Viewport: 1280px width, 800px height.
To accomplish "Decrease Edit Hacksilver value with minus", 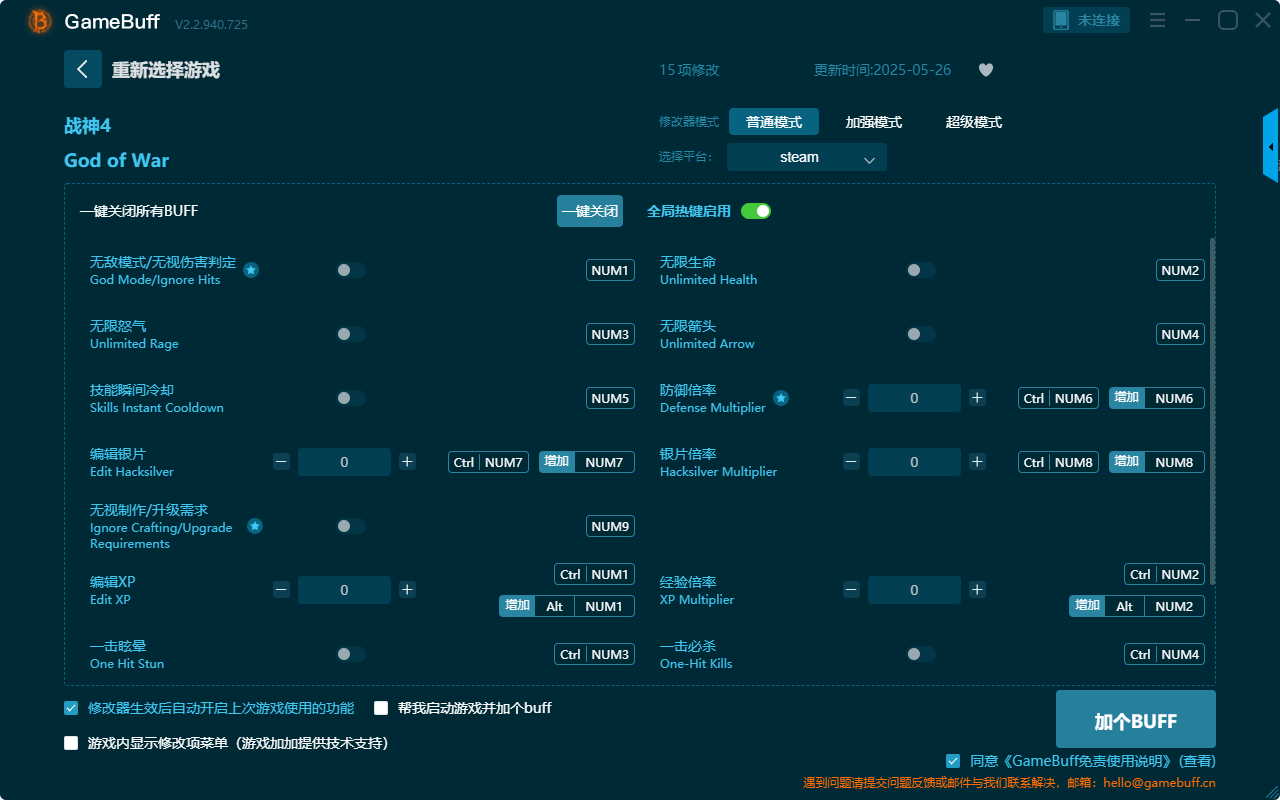I will click(x=281, y=462).
